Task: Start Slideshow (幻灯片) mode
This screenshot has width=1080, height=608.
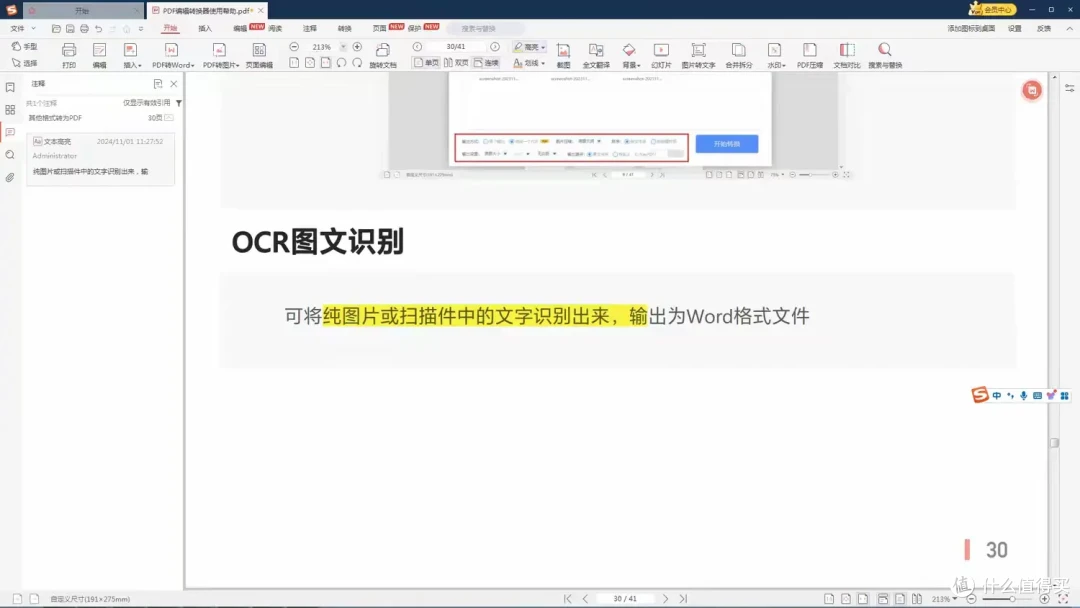Action: (661, 55)
